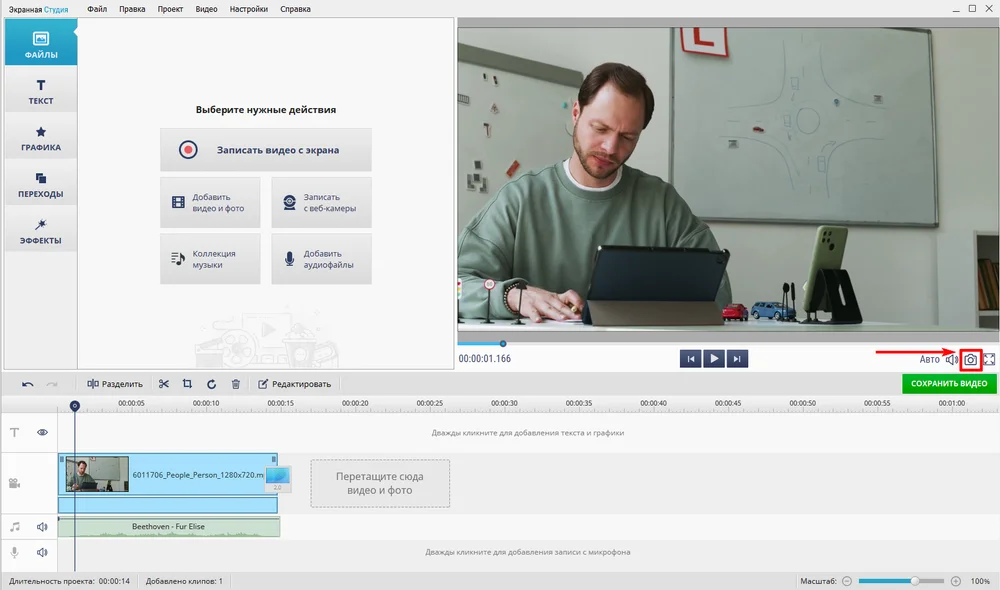Screen dimensions: 1000x590
Task: Mute the Beethoven music track
Action: coord(43,527)
